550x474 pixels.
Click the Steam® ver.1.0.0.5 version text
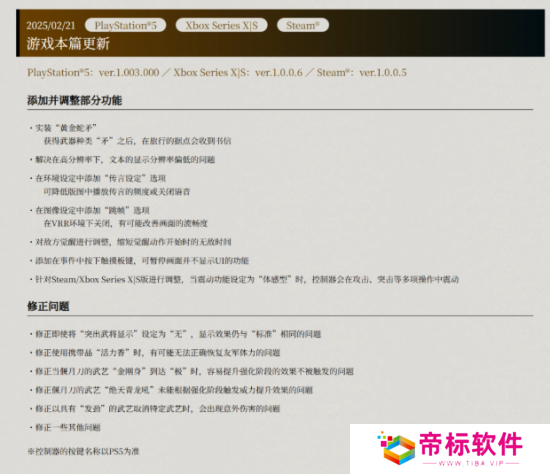tap(362, 73)
